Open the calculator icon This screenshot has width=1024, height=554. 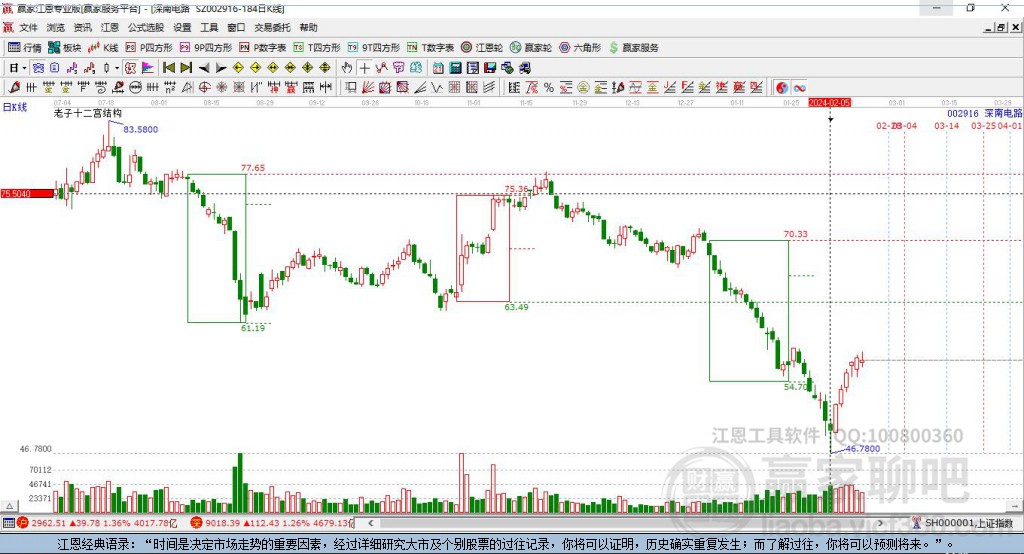456,68
